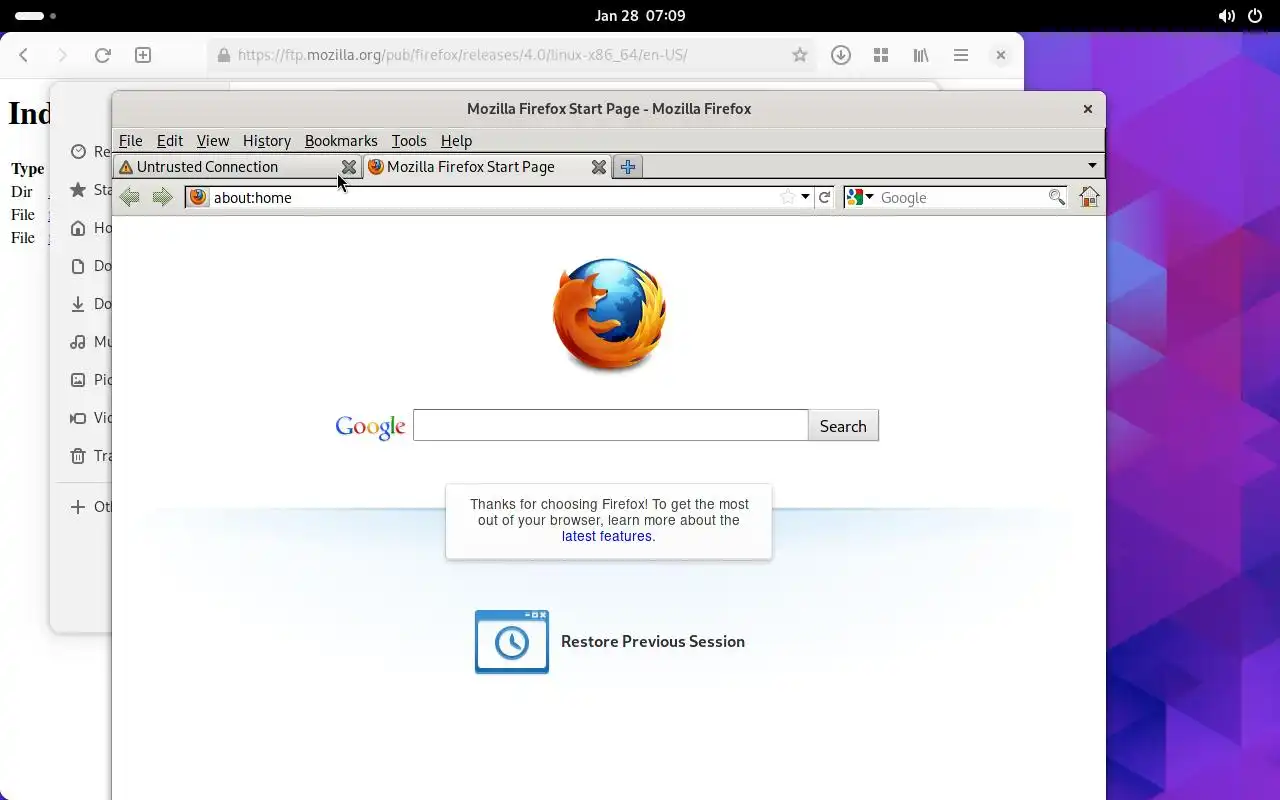
Task: Open the Tools menu
Action: (x=409, y=141)
